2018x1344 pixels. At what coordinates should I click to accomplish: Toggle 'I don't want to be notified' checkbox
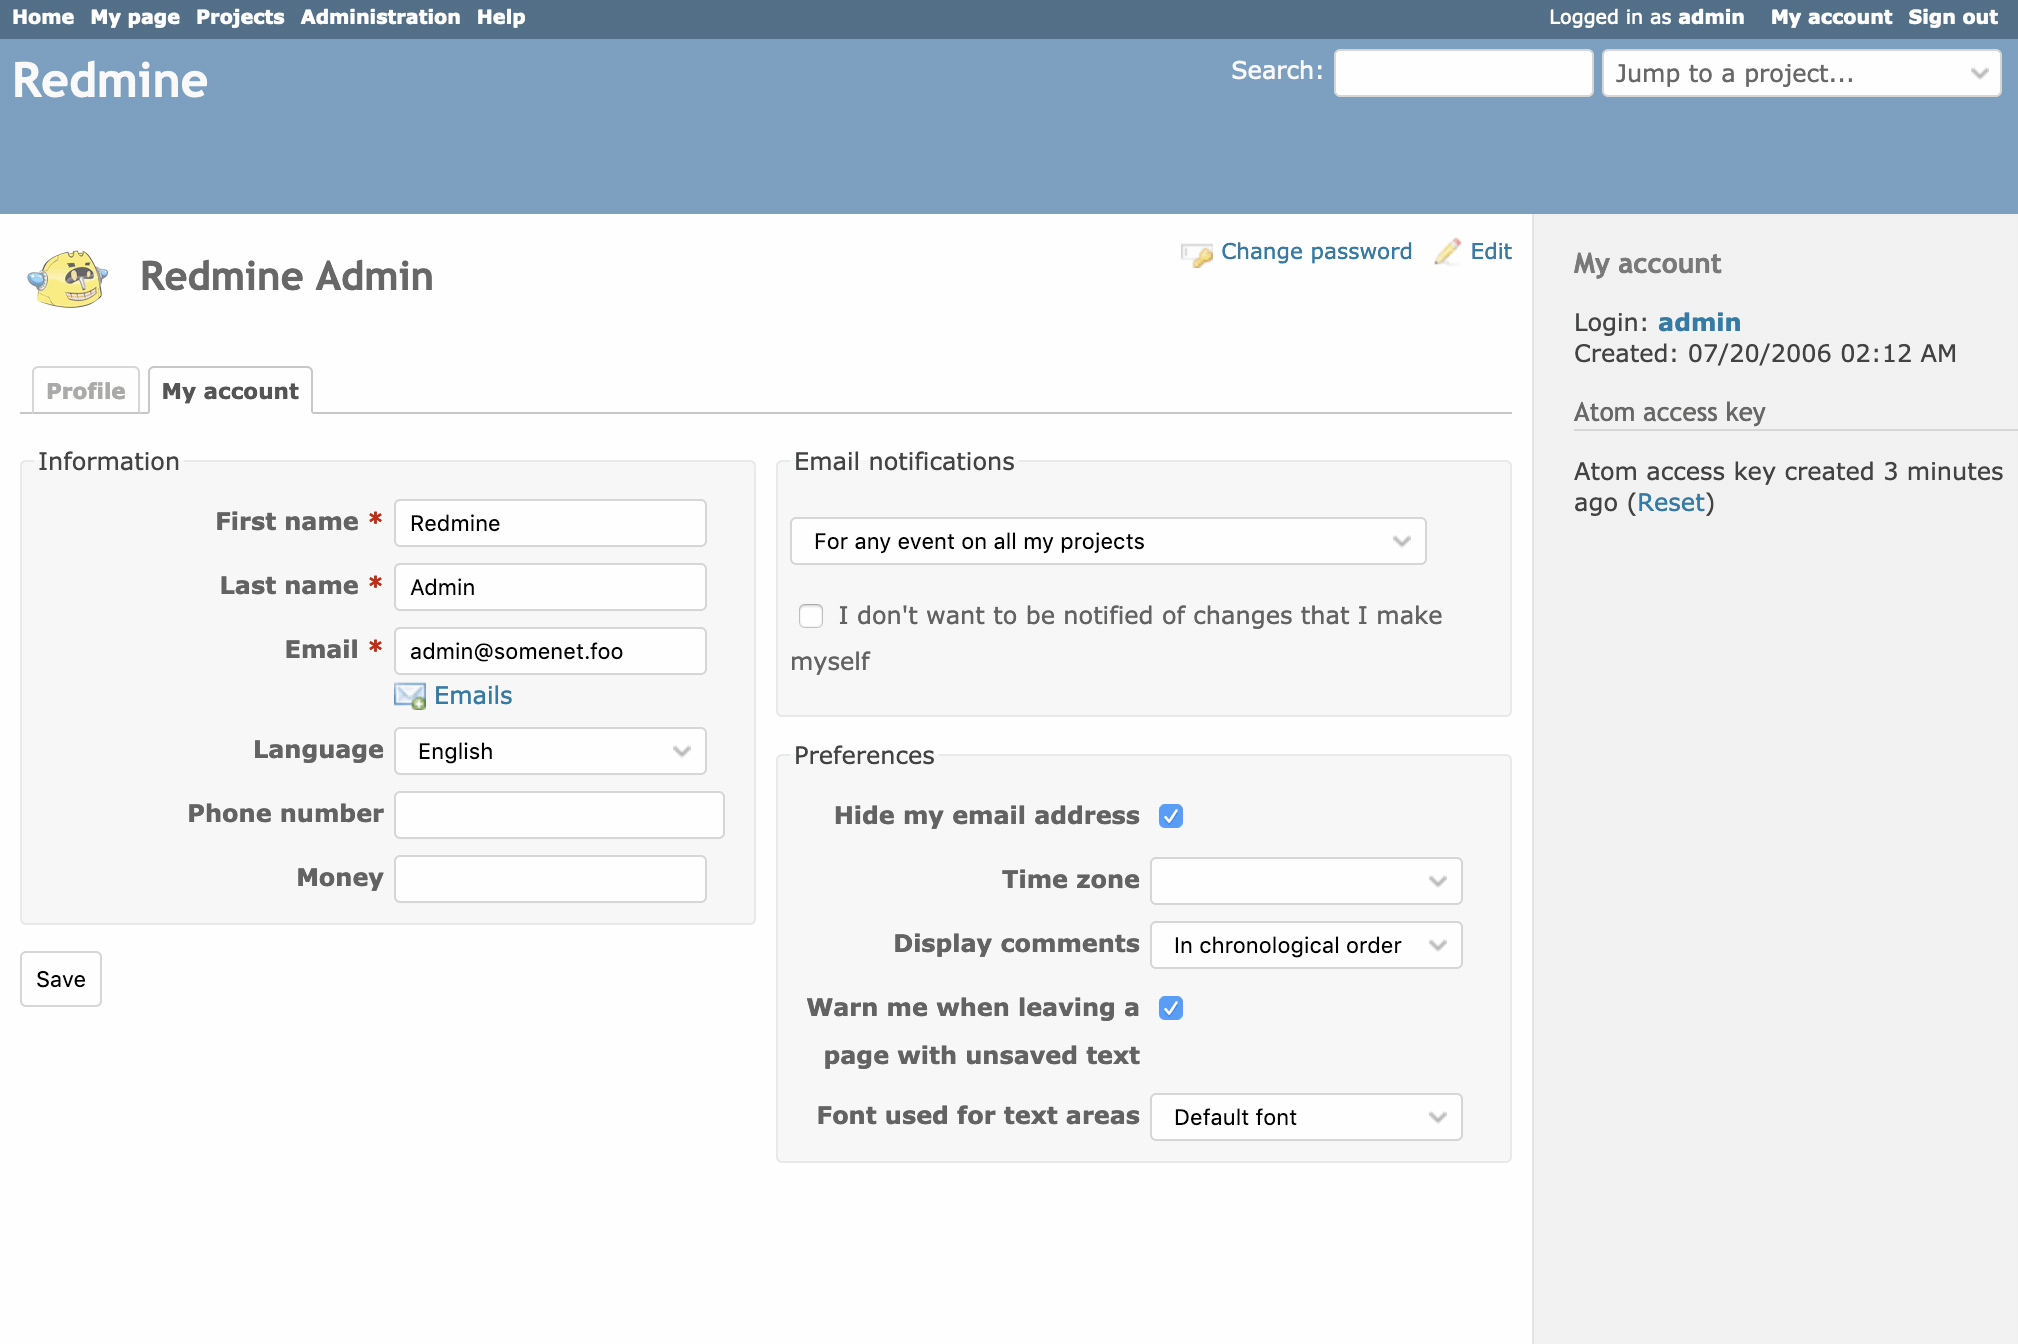point(811,616)
